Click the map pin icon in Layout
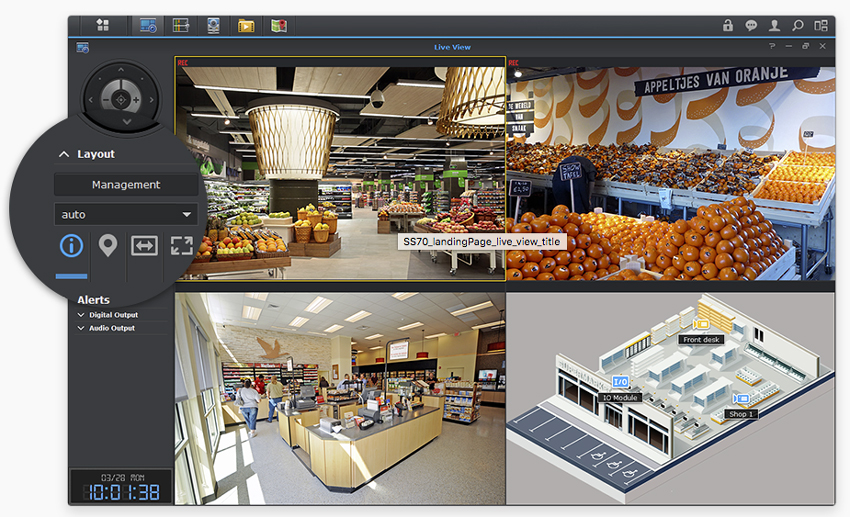850x517 pixels. pyautogui.click(x=108, y=245)
